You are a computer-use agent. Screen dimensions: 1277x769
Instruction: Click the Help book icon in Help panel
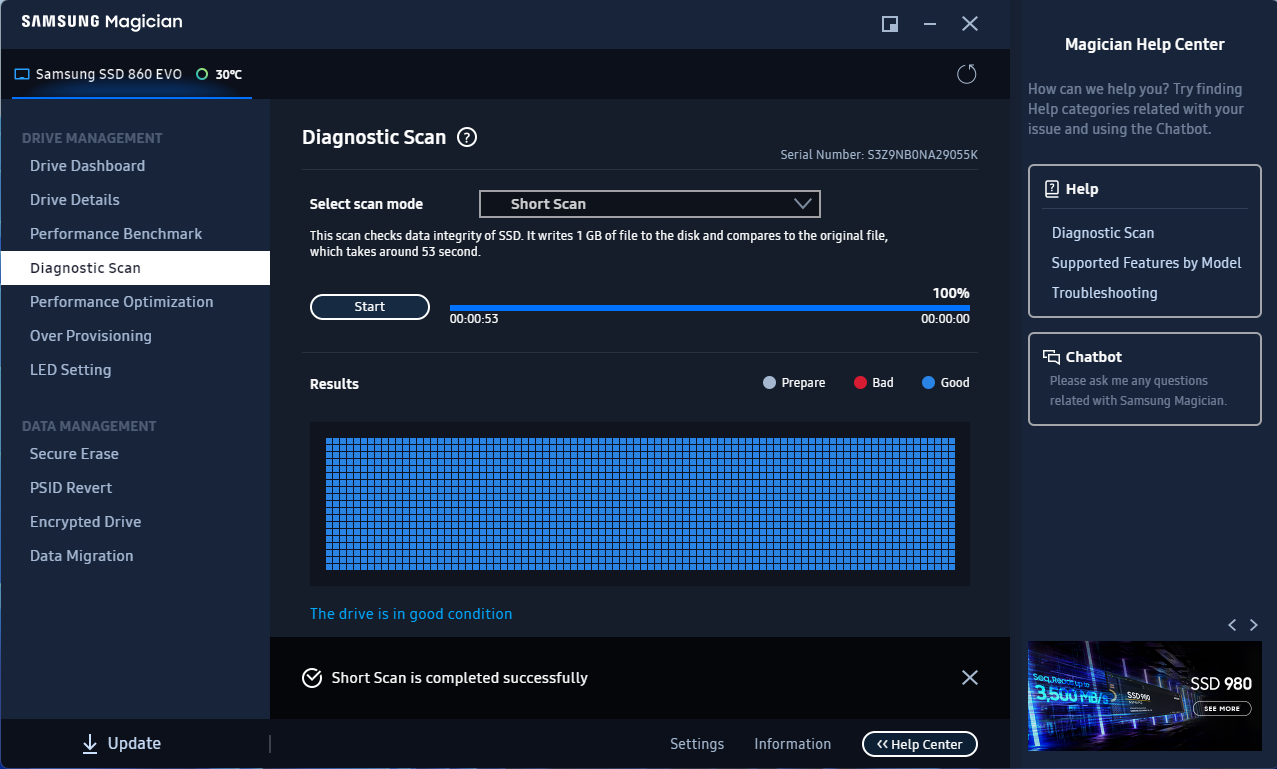coord(1051,189)
